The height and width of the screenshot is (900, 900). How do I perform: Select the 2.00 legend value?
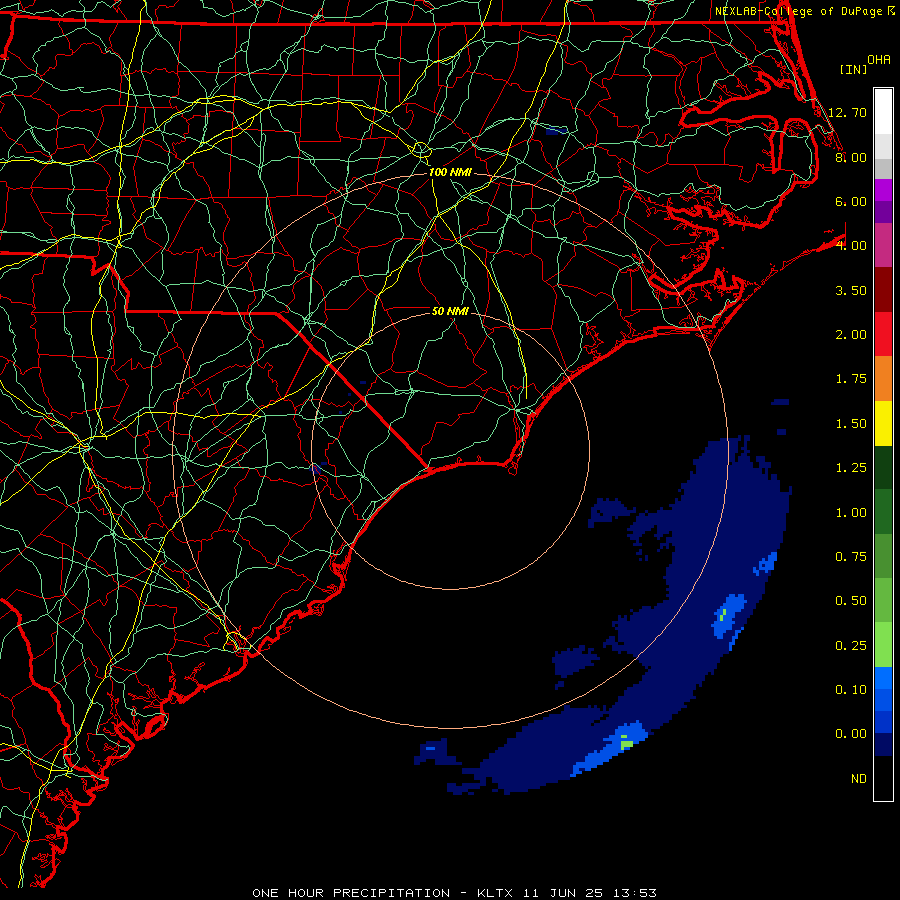pos(851,335)
